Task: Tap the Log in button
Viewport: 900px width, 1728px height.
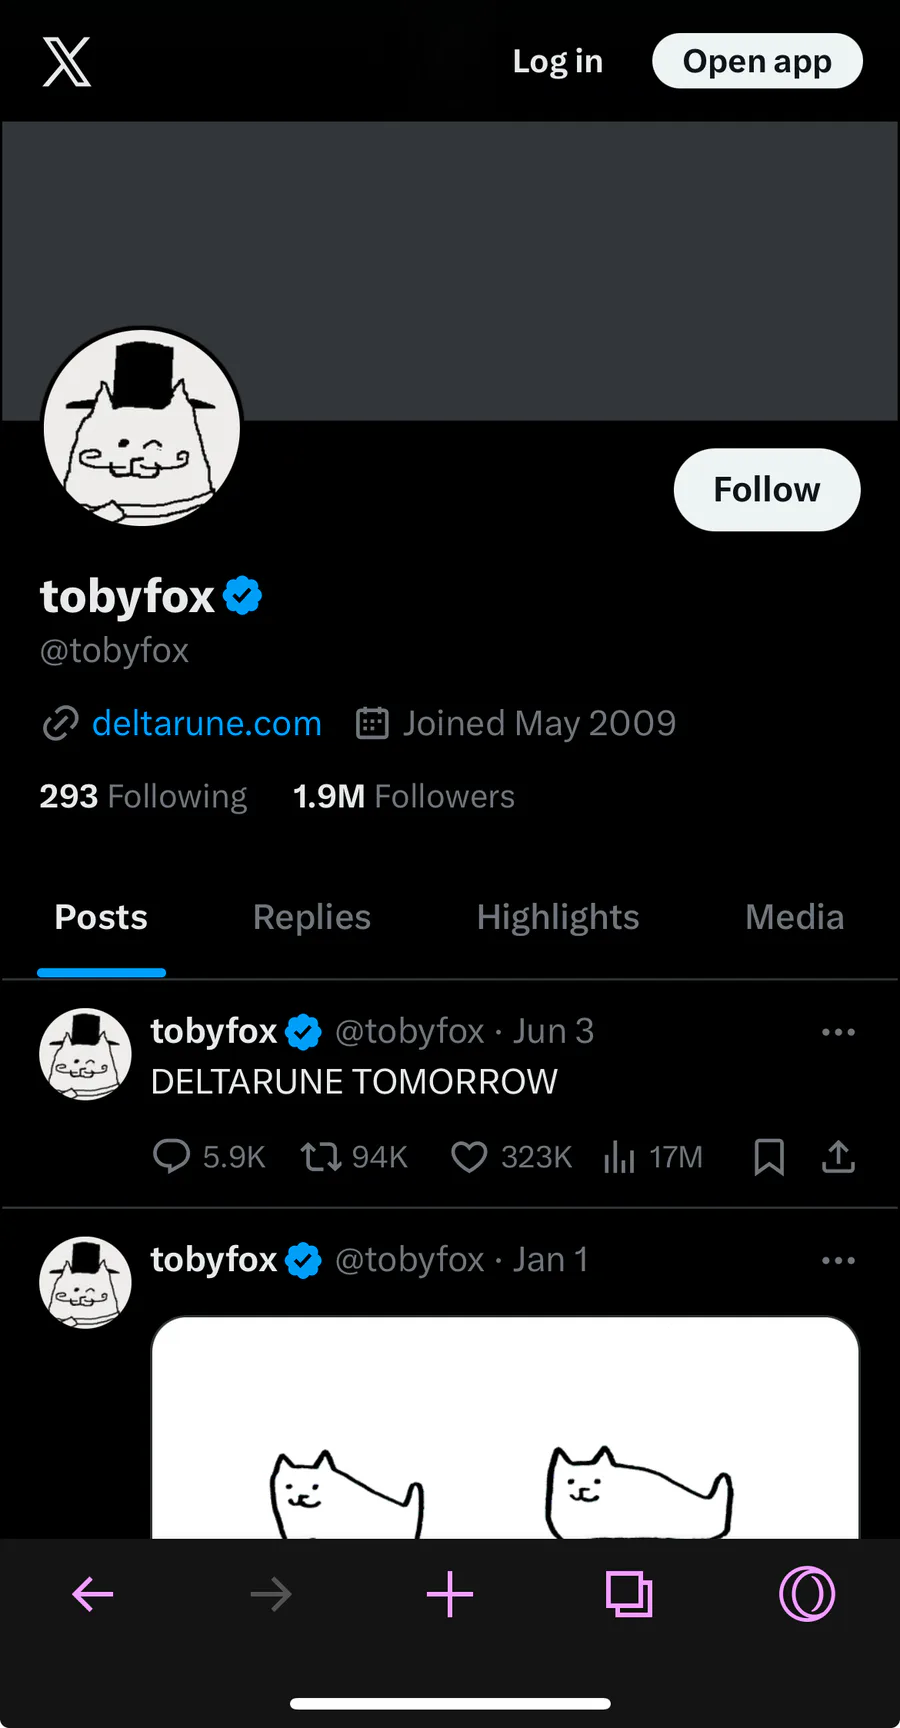Action: click(x=558, y=62)
